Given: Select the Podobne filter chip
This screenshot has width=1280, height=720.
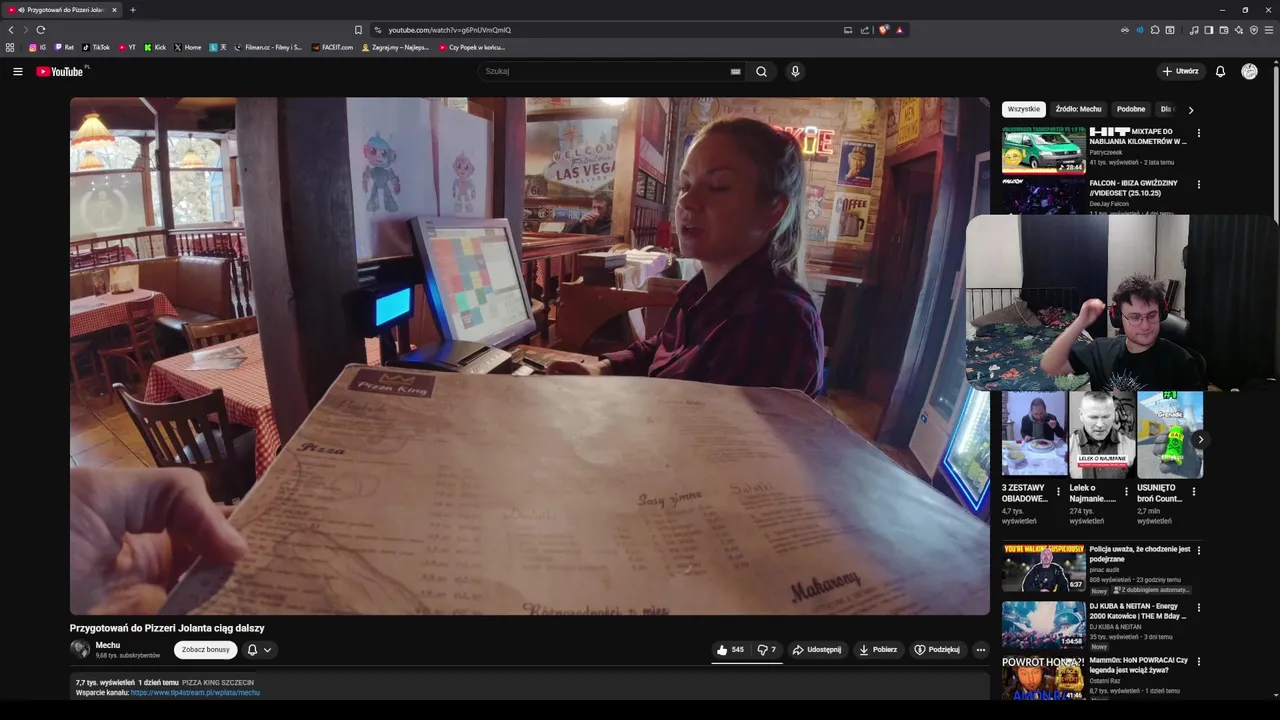Looking at the screenshot, I should (x=1131, y=109).
